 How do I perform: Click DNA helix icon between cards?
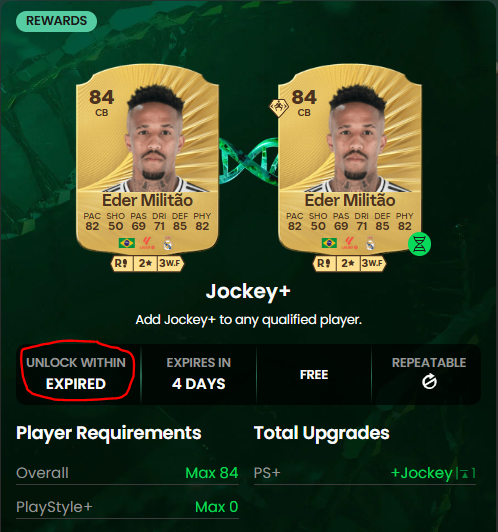tap(248, 162)
